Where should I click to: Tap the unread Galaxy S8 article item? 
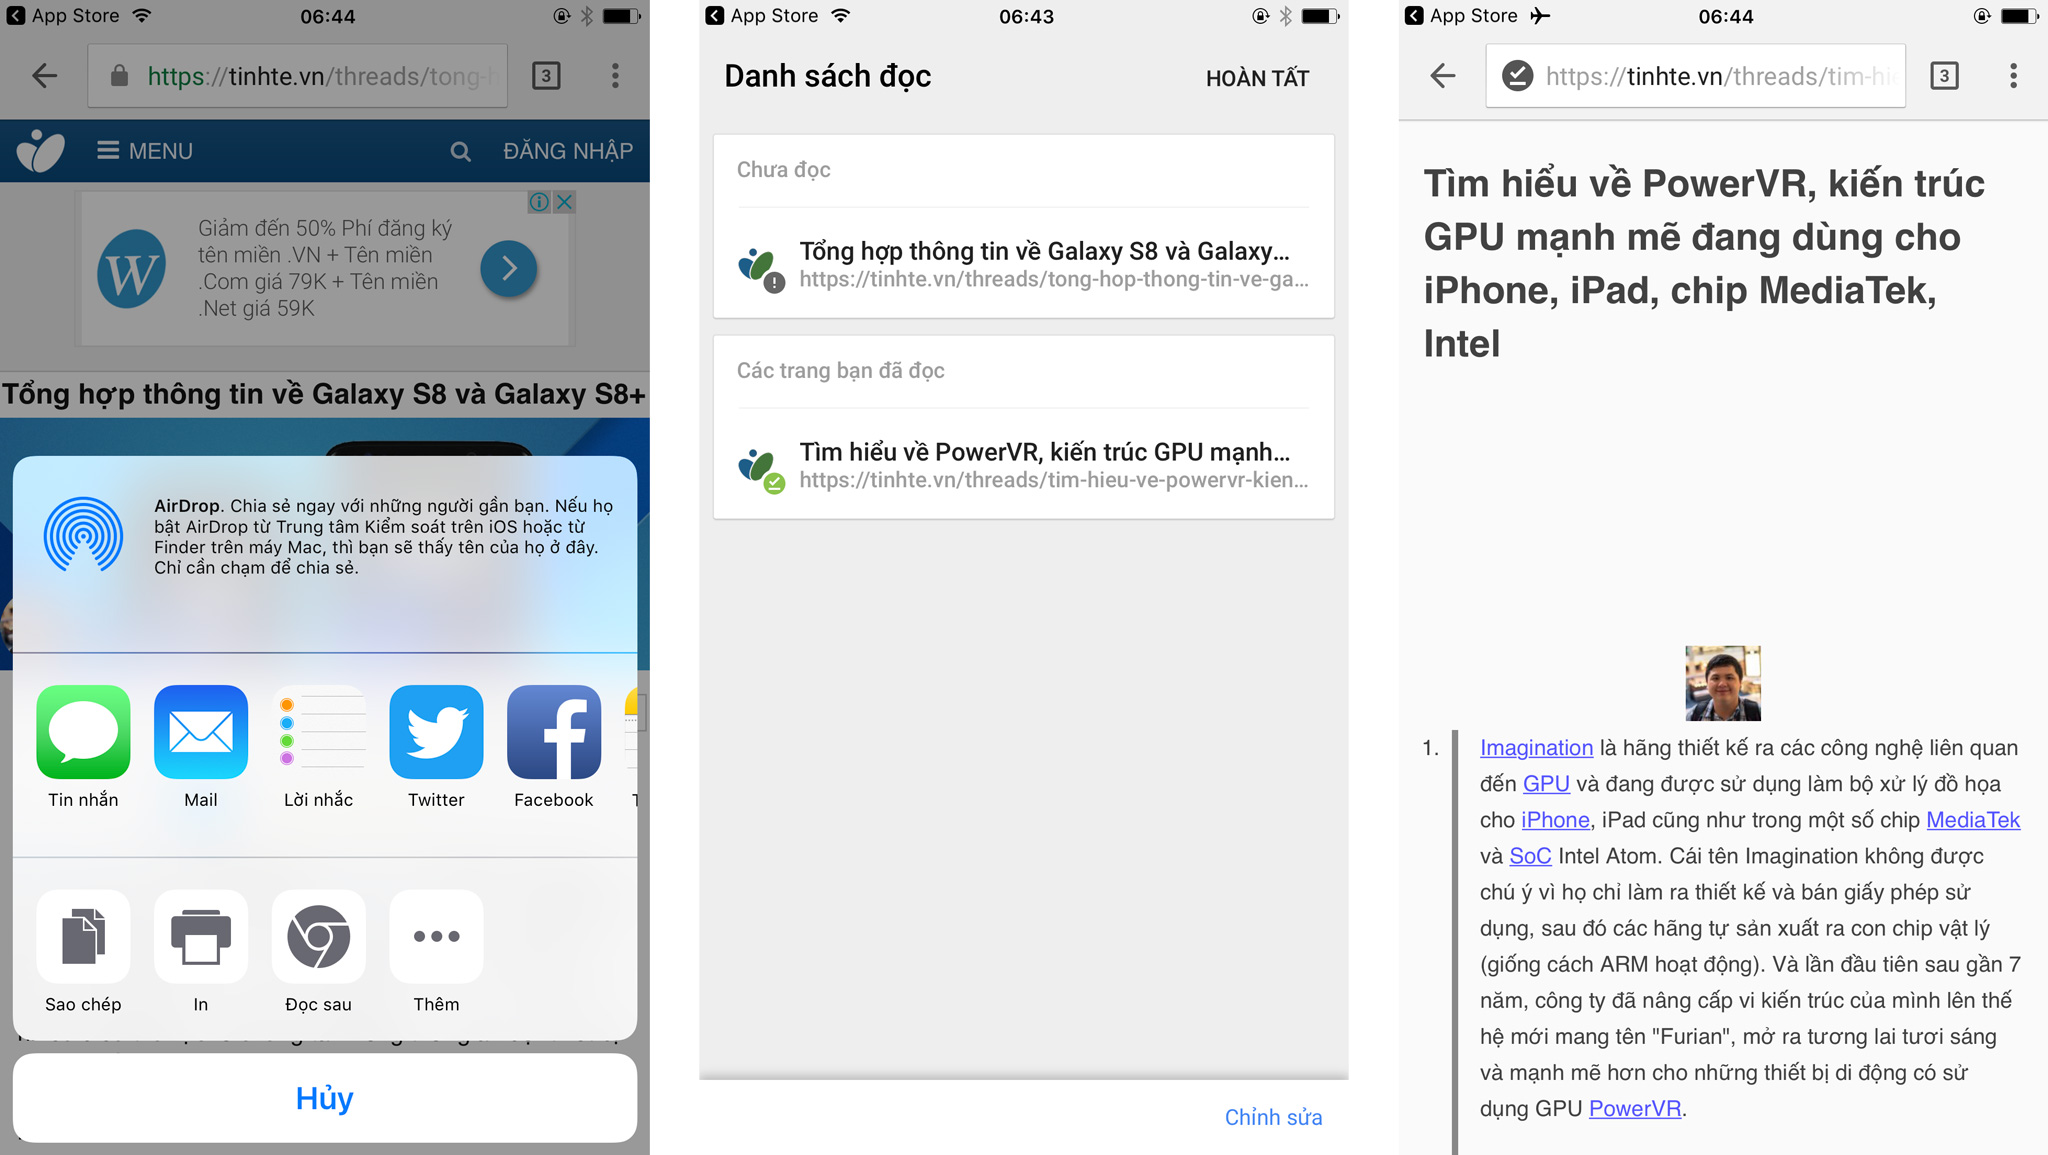(x=1023, y=263)
